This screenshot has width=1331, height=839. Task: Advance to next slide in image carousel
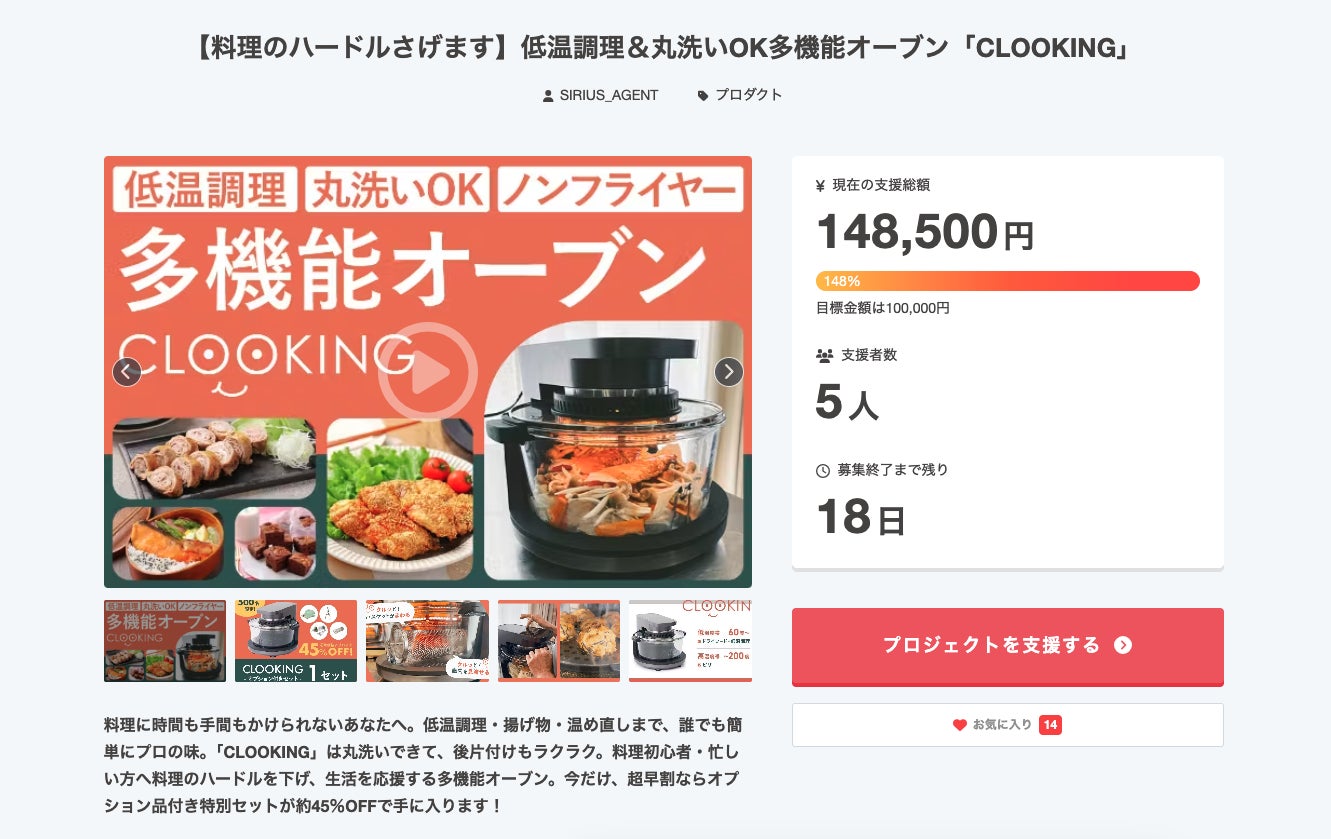[x=729, y=372]
